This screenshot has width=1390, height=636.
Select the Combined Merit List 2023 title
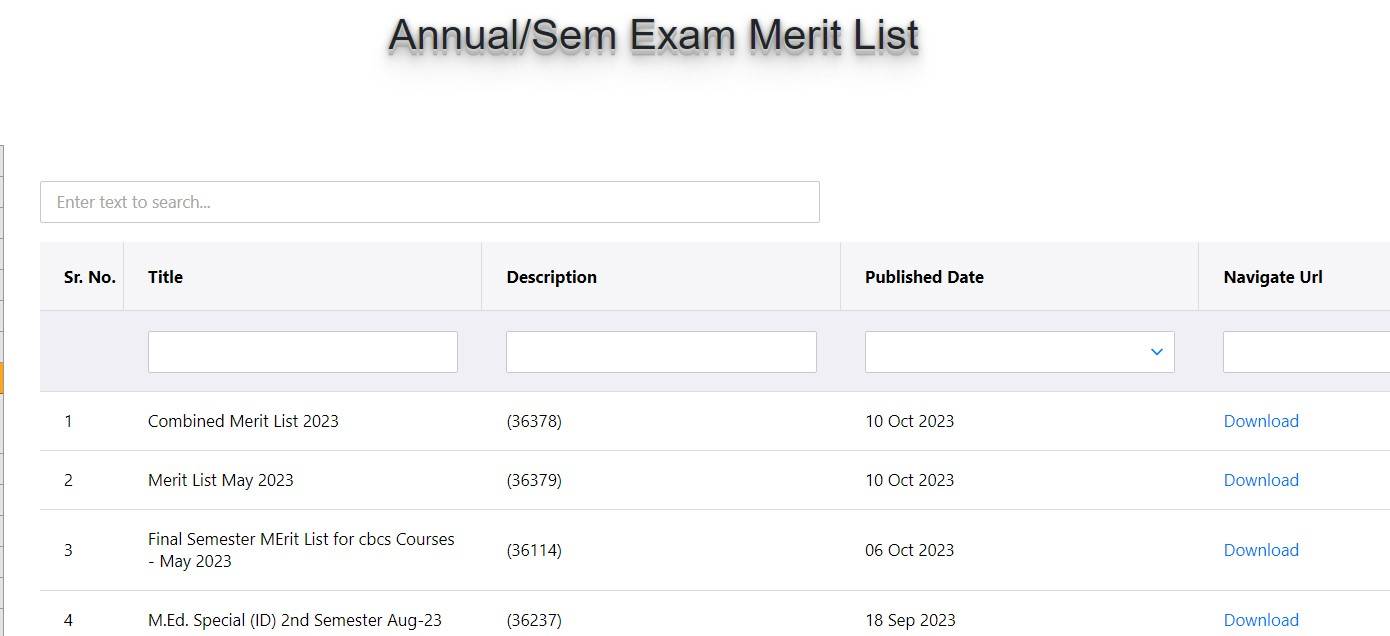coord(243,421)
